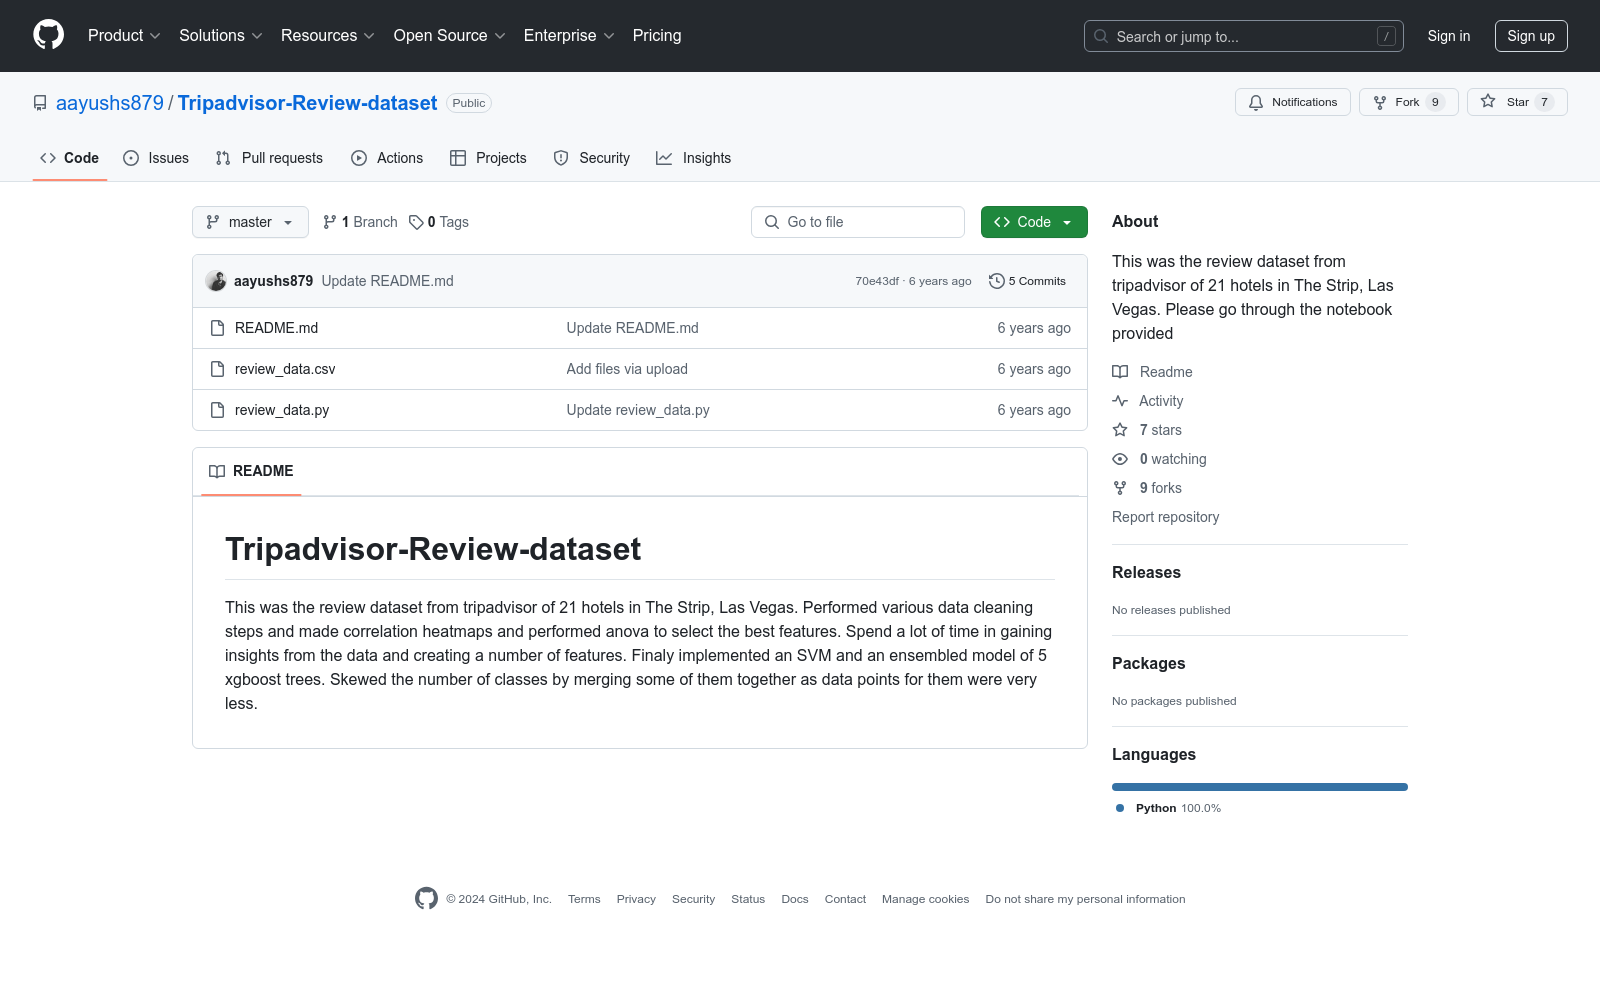The height and width of the screenshot is (1000, 1600).
Task: Expand the Resources menu
Action: (328, 36)
